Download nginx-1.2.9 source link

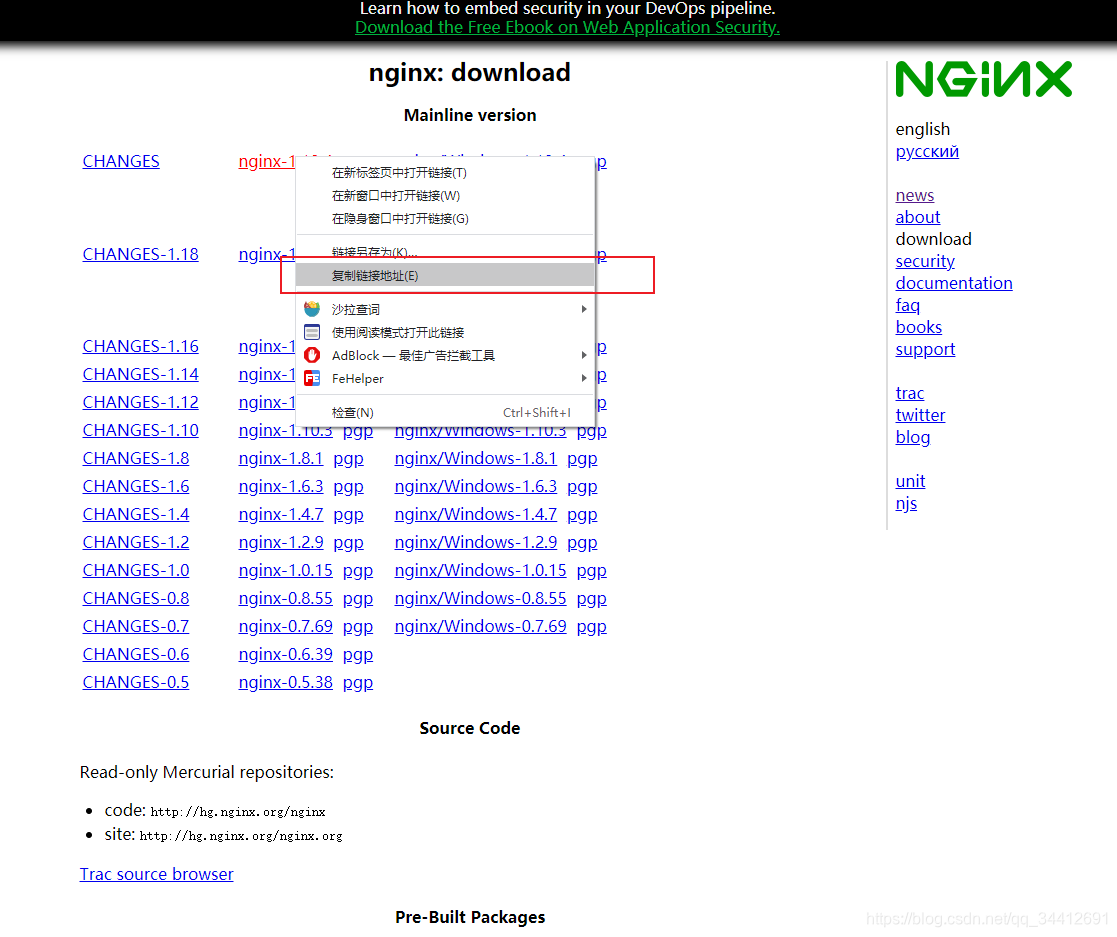tap(281, 542)
